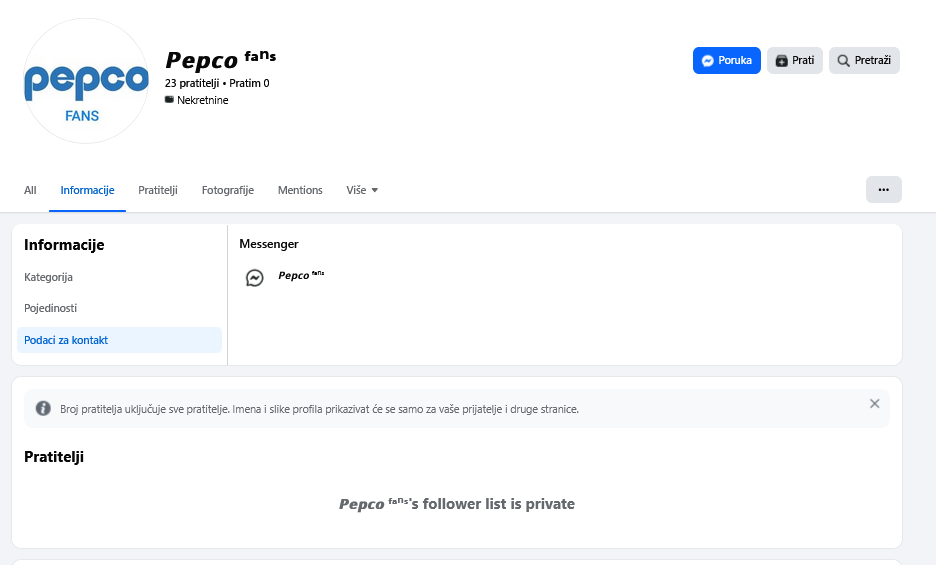The image size is (936, 565).
Task: Click the Nekretnine category icon
Action: coord(169,100)
